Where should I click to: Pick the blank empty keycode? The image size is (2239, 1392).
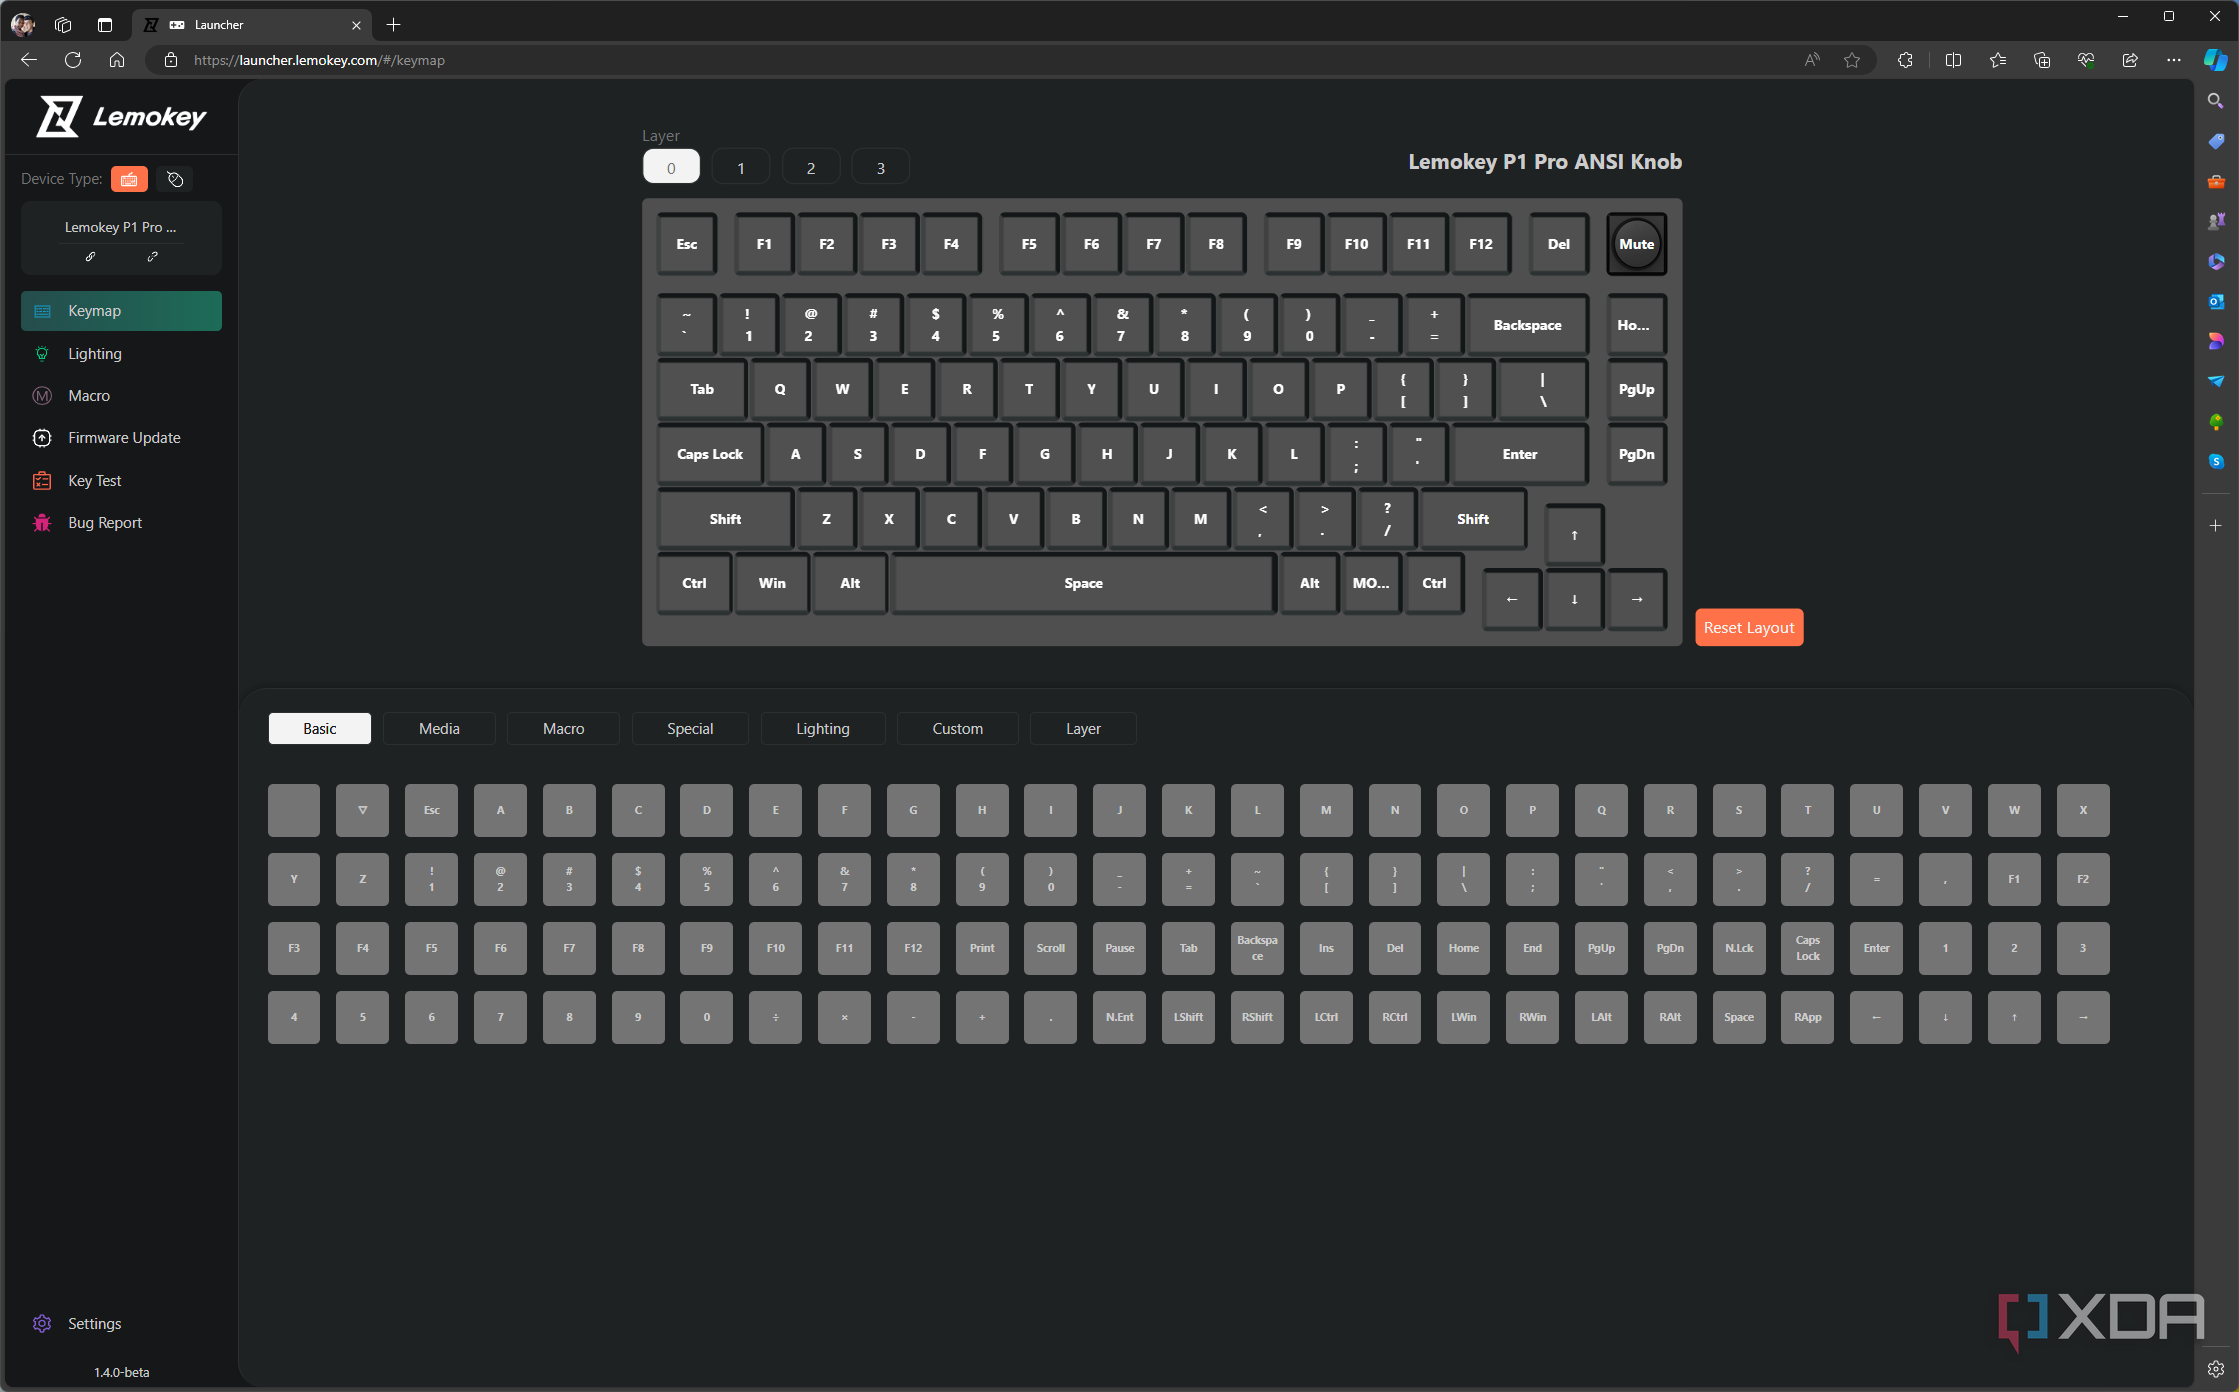[x=294, y=810]
